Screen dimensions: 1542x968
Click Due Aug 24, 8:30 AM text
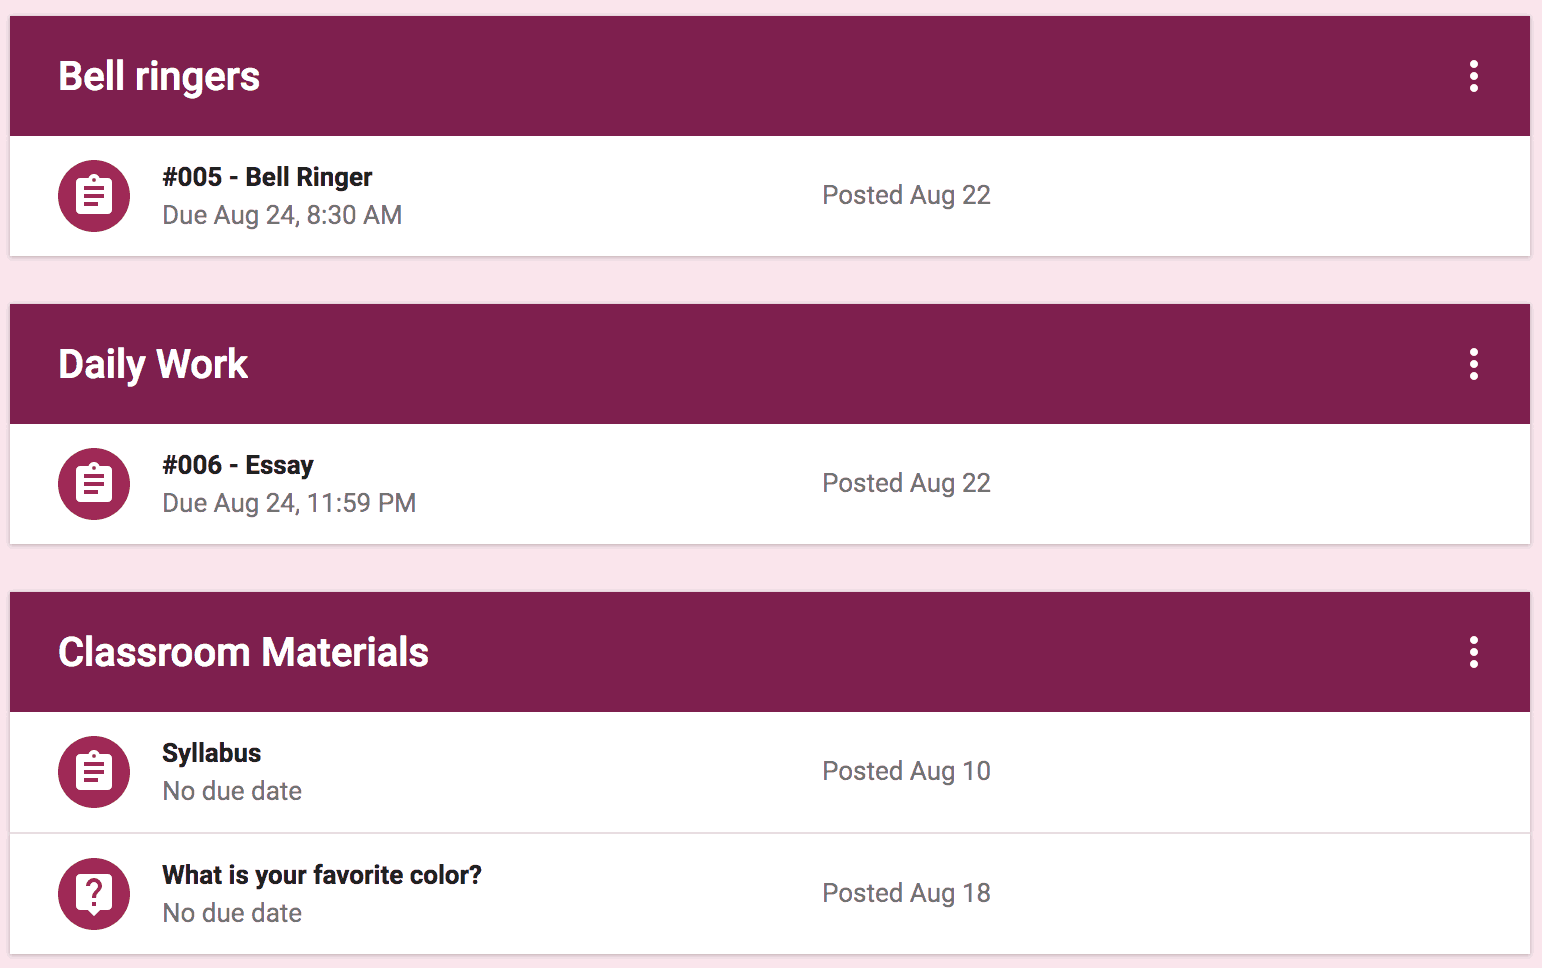click(282, 215)
